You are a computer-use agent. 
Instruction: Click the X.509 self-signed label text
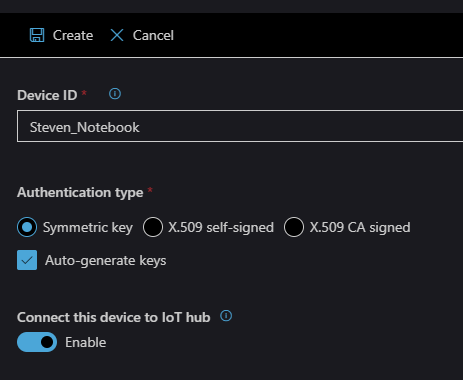221,228
